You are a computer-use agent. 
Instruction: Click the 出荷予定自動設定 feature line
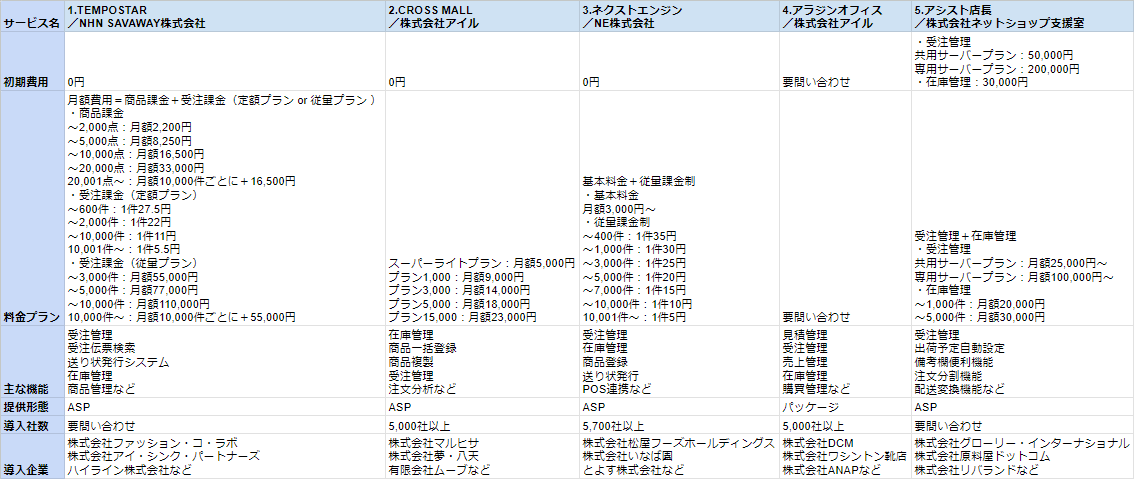coord(960,348)
